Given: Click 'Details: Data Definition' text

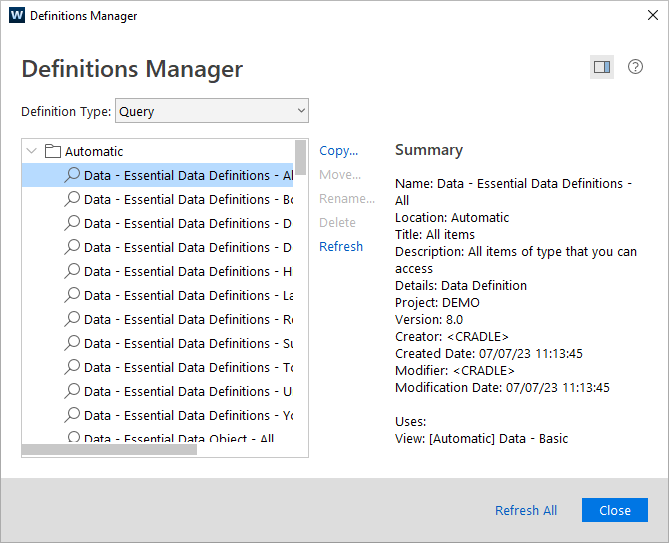Looking at the screenshot, I should coord(461,285).
